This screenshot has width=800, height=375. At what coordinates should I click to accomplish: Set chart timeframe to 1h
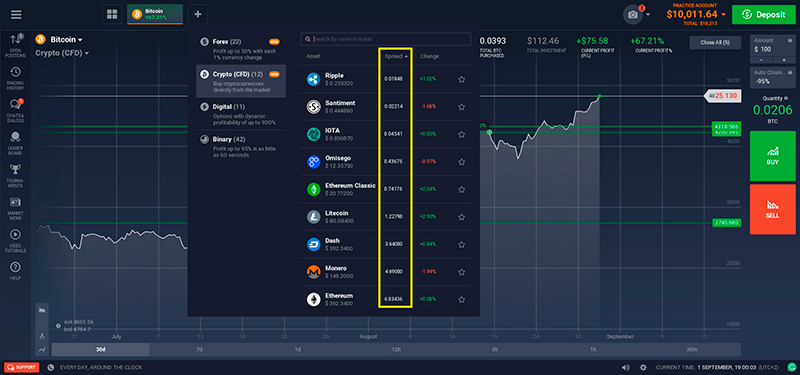(593, 349)
